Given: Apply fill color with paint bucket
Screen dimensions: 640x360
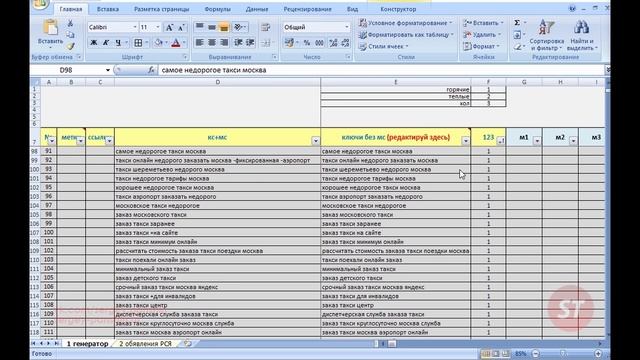Looking at the screenshot, I should (158, 42).
